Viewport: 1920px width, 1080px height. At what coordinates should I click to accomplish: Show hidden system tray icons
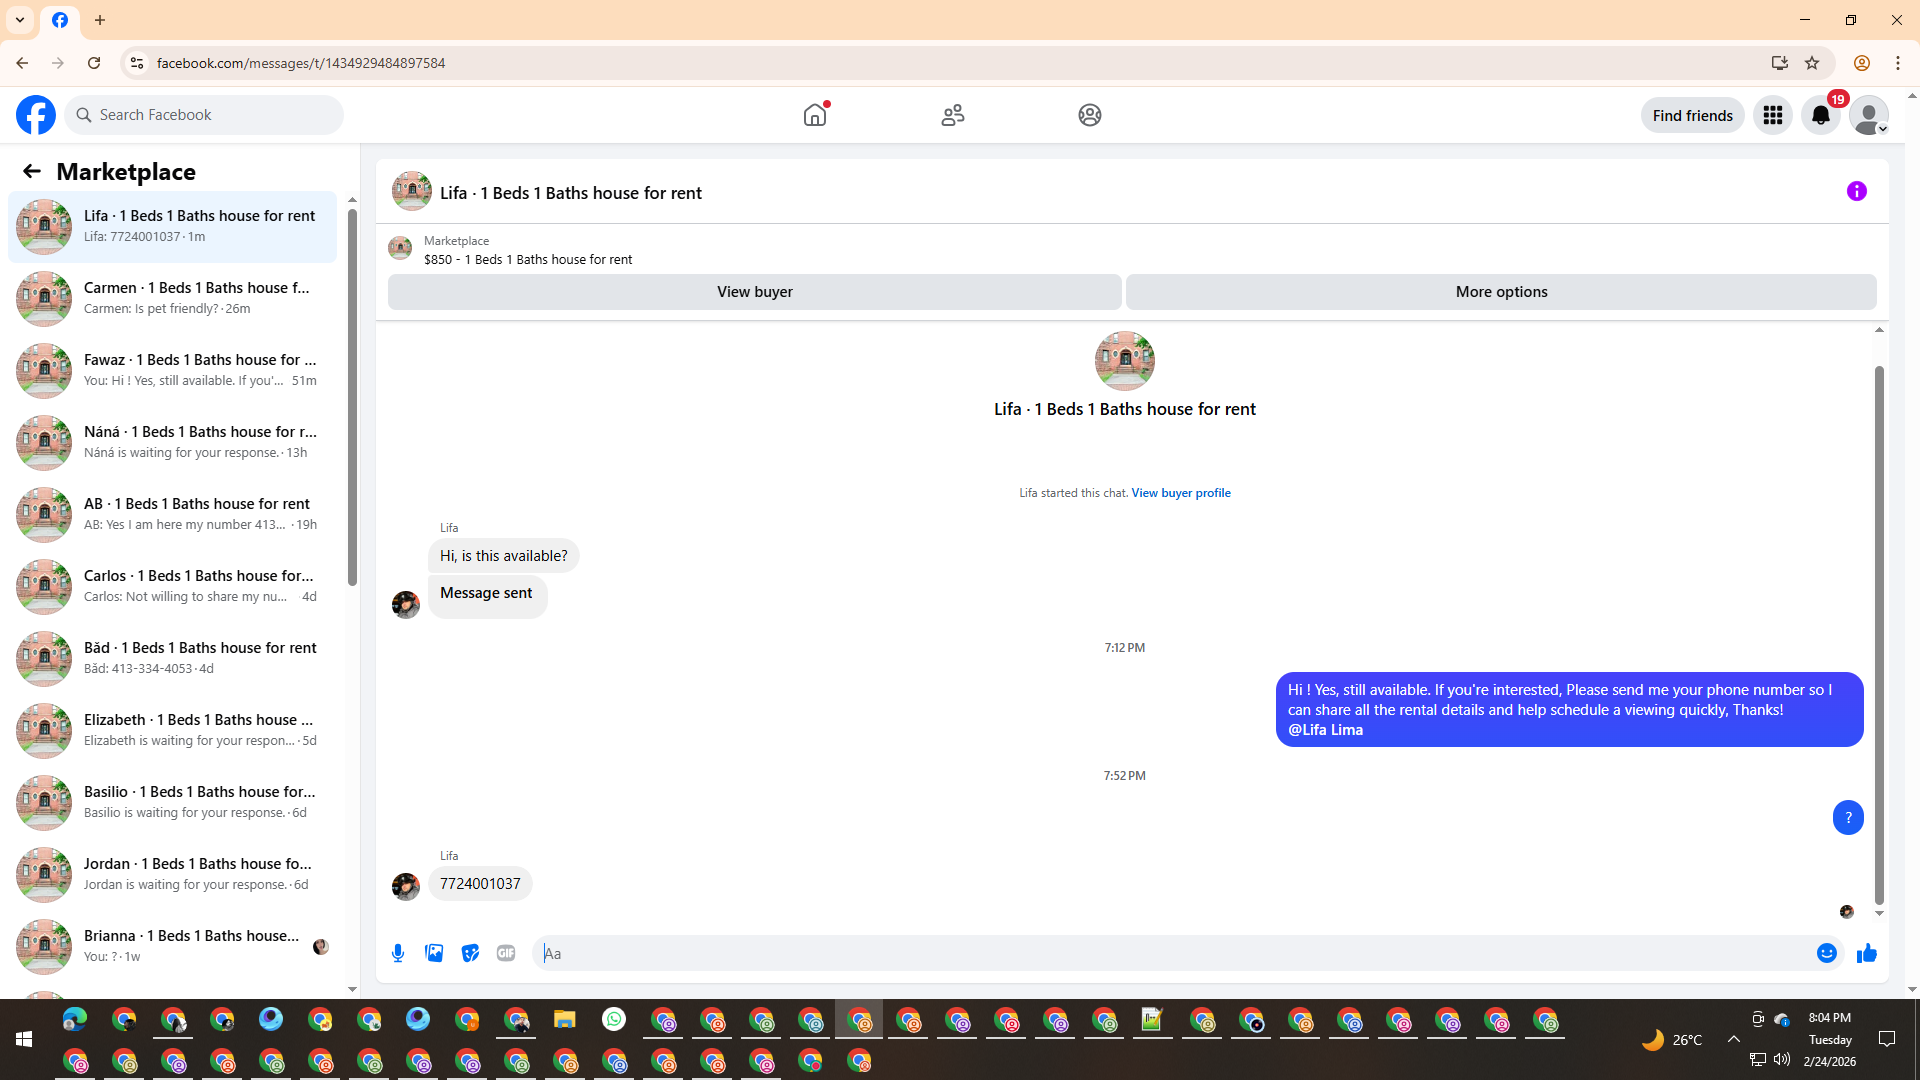point(1733,1039)
